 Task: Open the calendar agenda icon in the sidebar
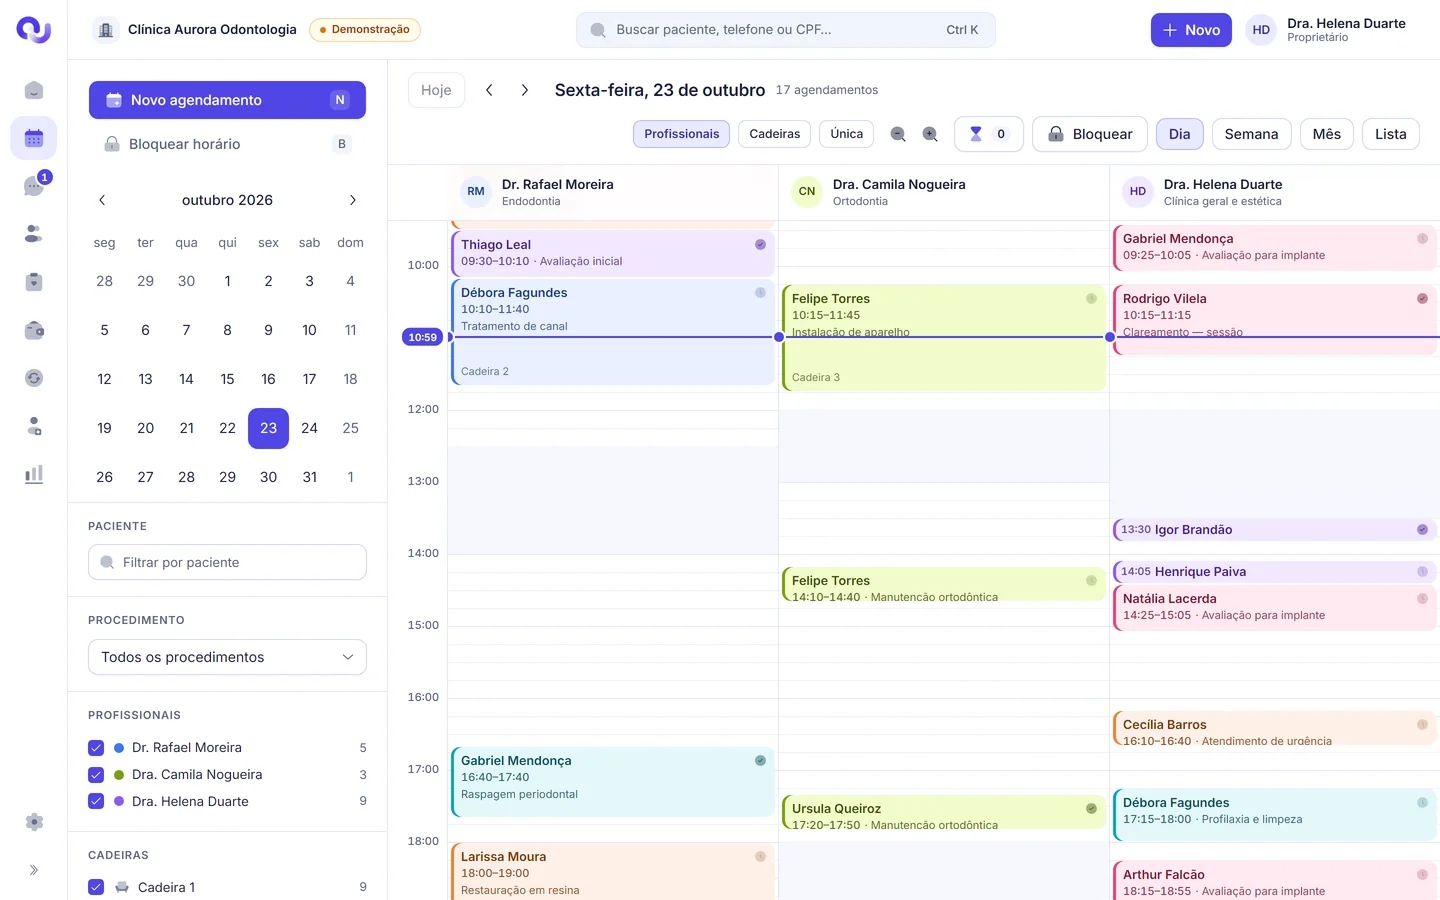click(34, 138)
